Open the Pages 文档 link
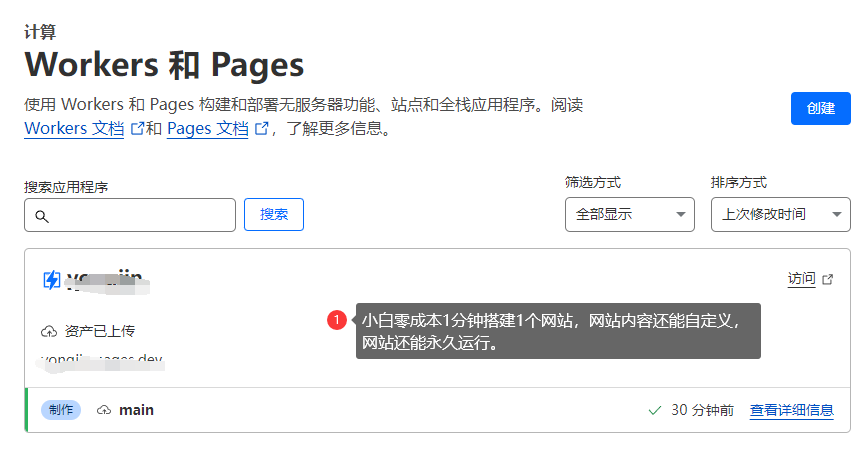The image size is (867, 453). click(207, 128)
